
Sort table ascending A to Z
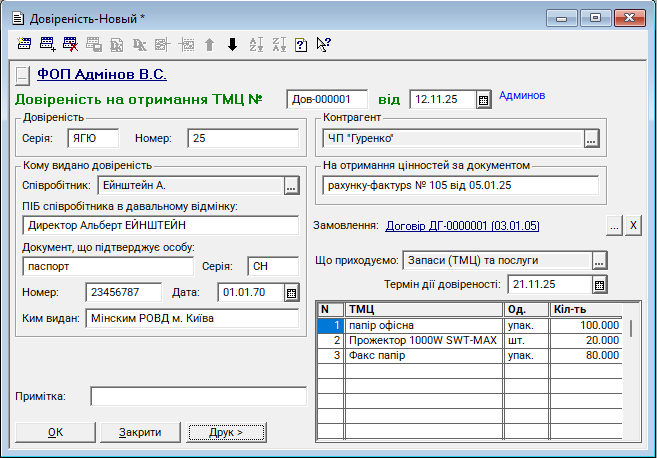pyautogui.click(x=255, y=44)
